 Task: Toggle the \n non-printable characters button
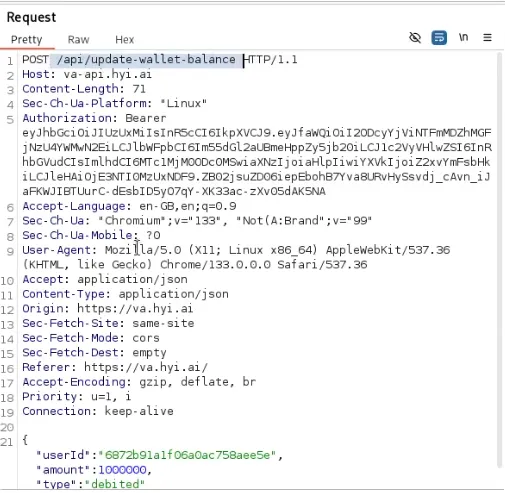[463, 37]
